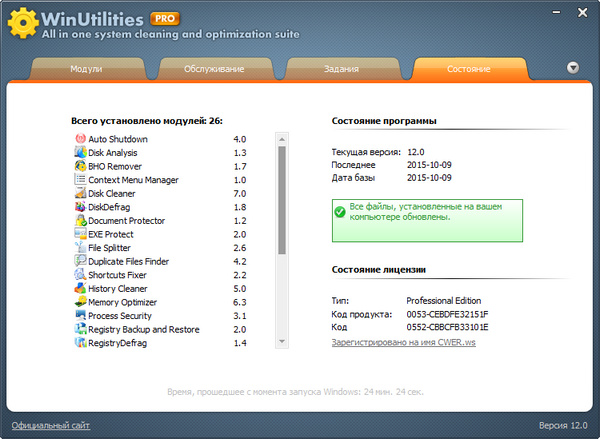600x439 pixels.
Task: Switch to the Модули tab
Action: [86, 70]
